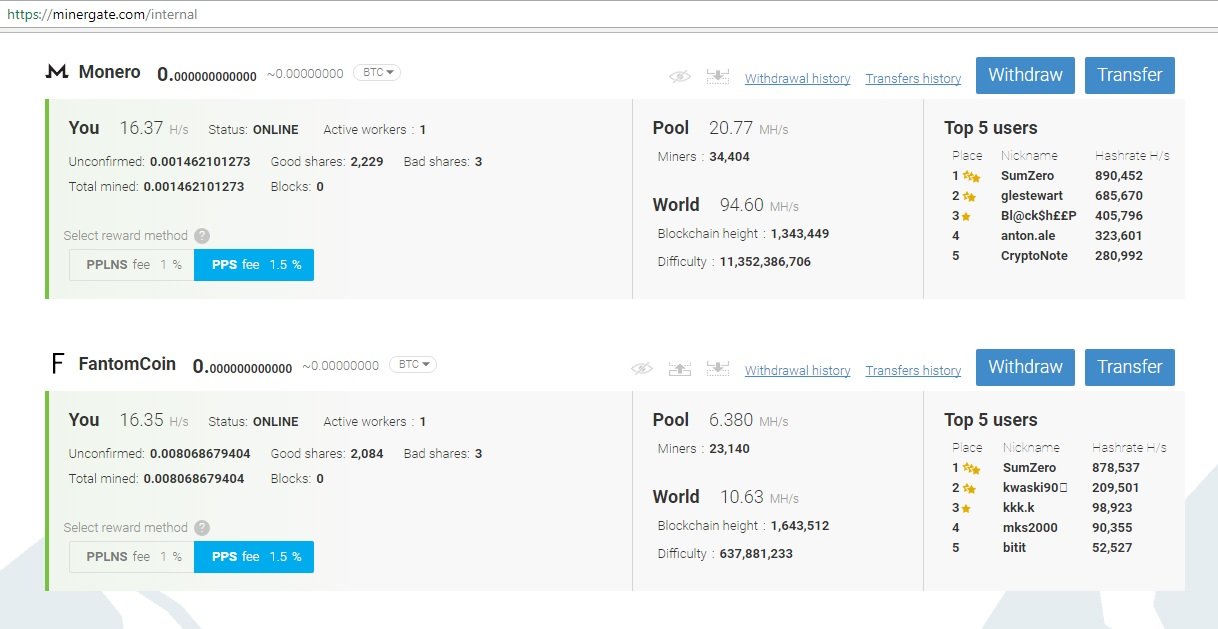1218x629 pixels.
Task: Click FantomCoin blockchain height 1,643,512
Action: pos(800,526)
